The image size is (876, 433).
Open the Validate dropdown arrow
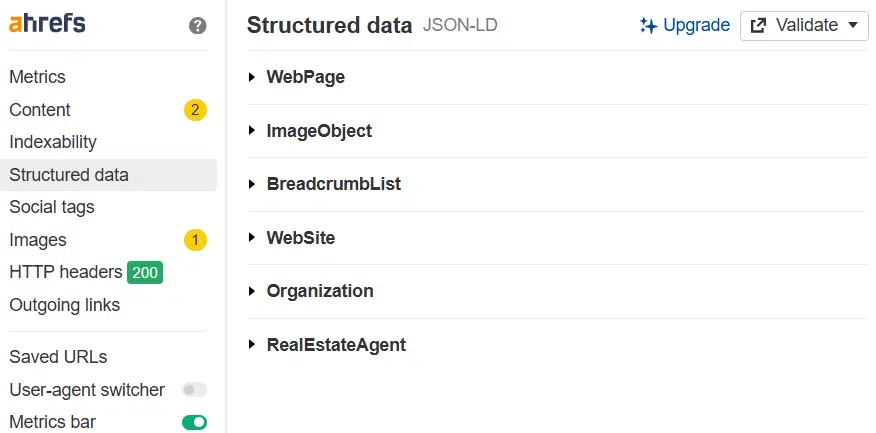coord(852,26)
